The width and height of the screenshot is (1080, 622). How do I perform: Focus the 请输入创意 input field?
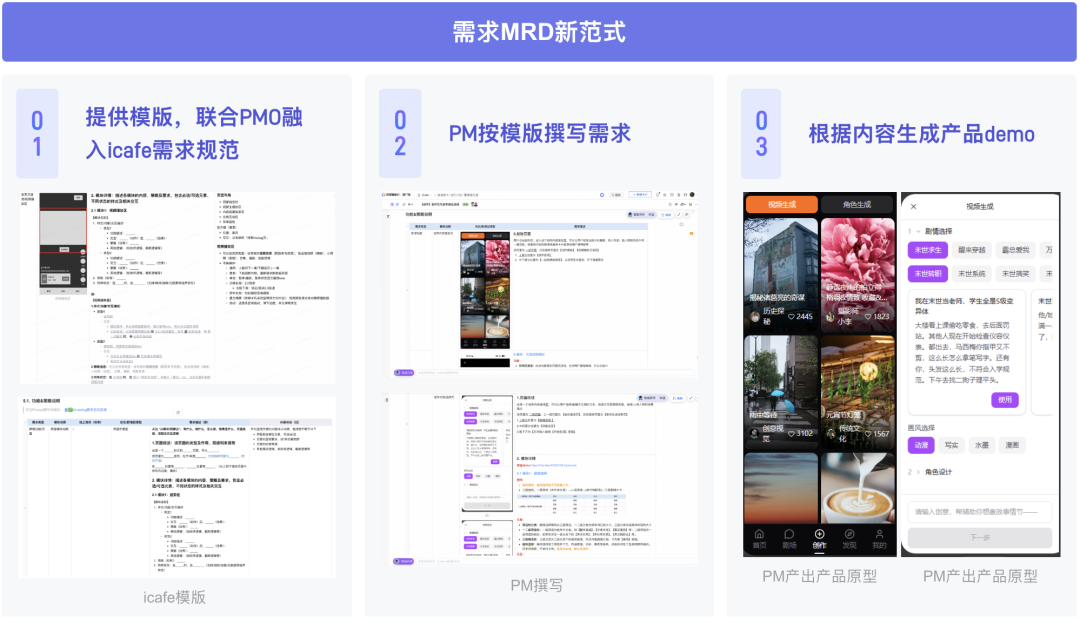(x=979, y=512)
